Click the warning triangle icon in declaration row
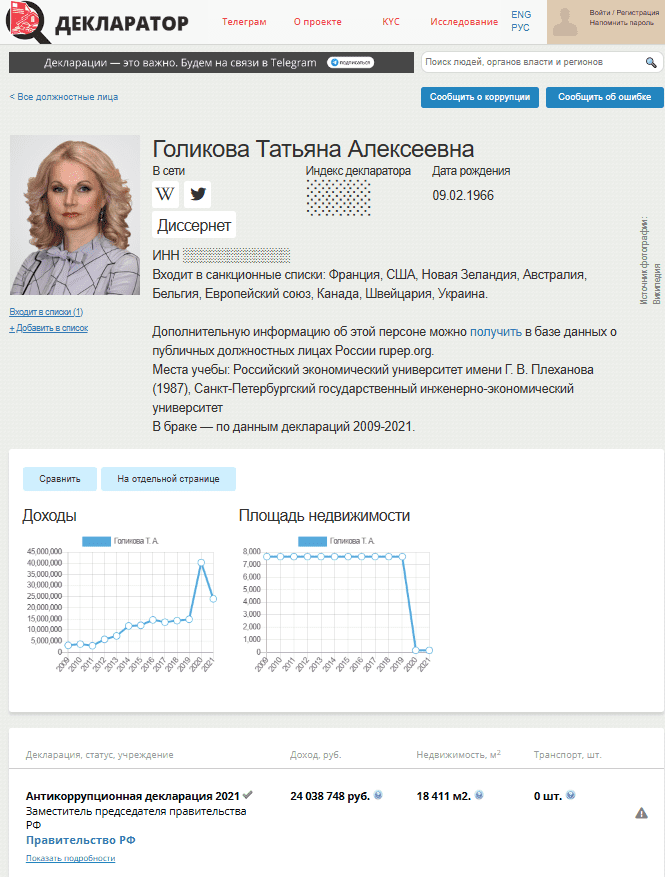This screenshot has height=877, width=665. pos(641,813)
